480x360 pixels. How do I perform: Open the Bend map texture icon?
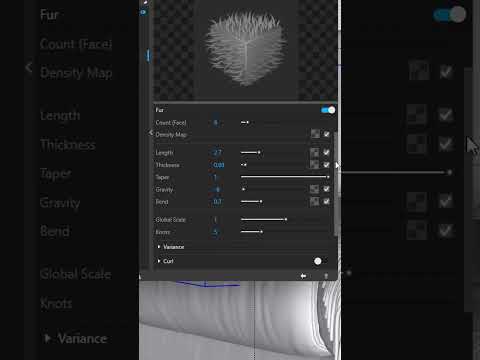(315, 202)
